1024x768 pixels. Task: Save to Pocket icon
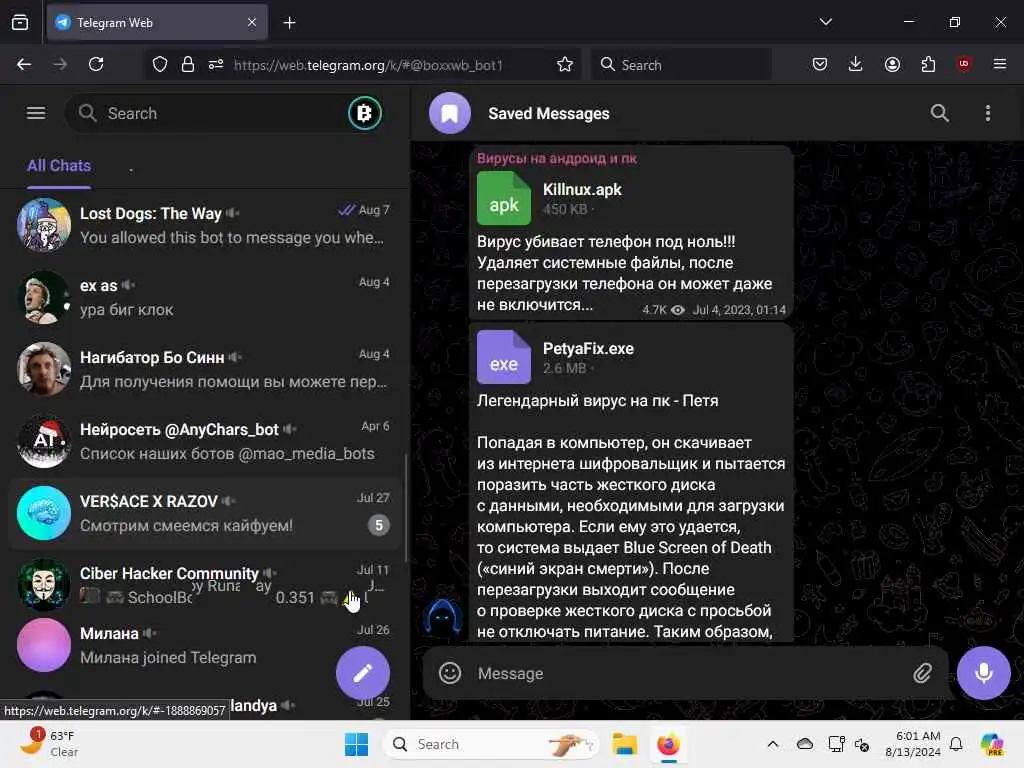pos(820,64)
